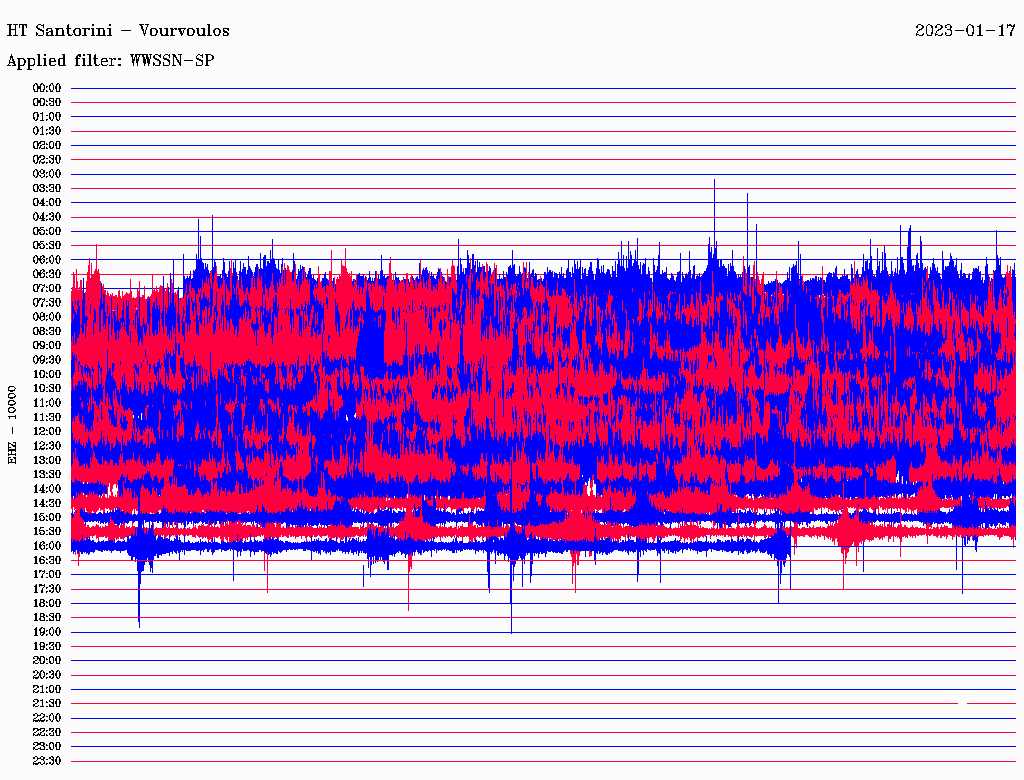Select the 12:00 time label
The height and width of the screenshot is (780, 1024).
coord(47,431)
